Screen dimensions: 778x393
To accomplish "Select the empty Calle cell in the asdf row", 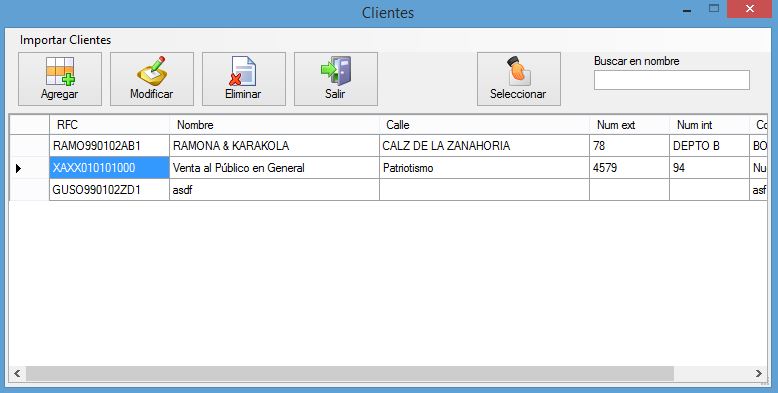I will 484,190.
